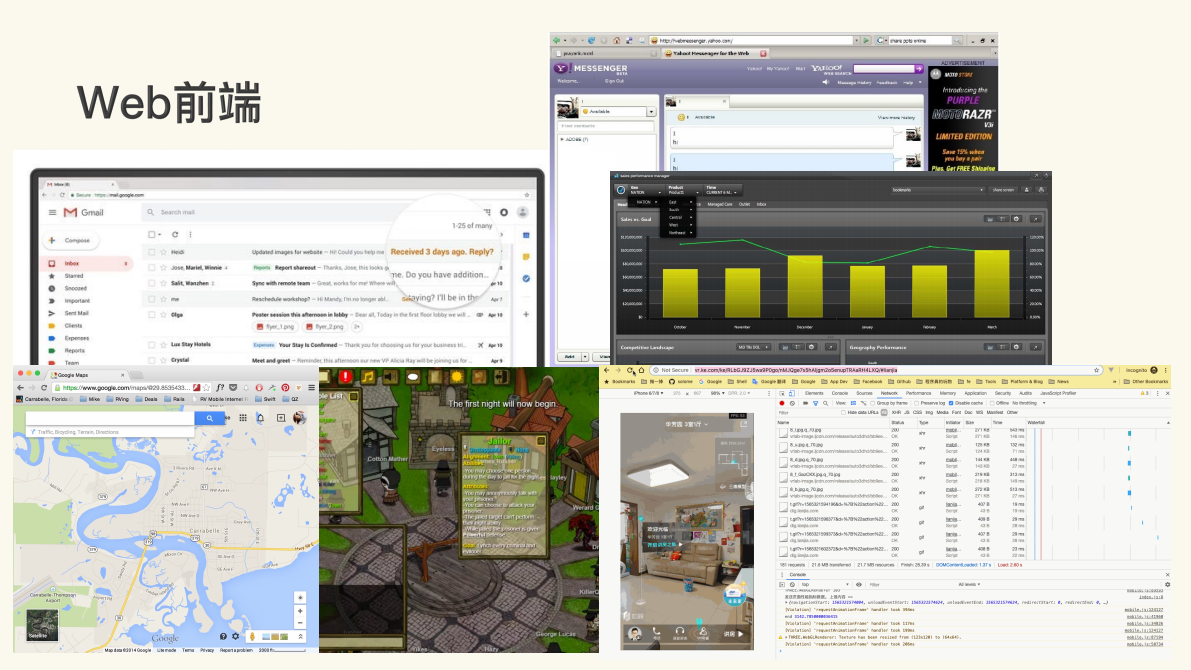Open the No throttling dropdown
Image resolution: width=1191 pixels, height=670 pixels.
tap(1029, 403)
